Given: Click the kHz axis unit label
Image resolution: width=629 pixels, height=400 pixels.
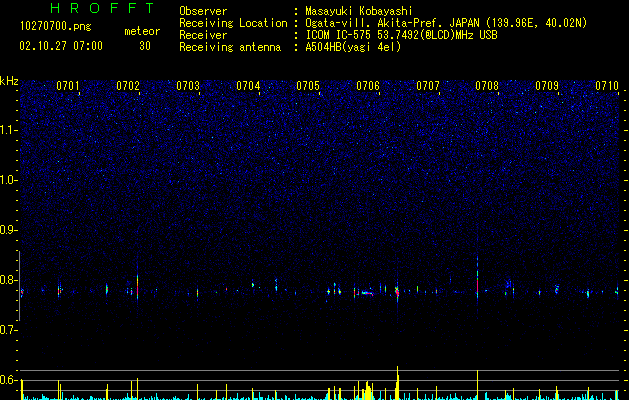Looking at the screenshot, I should 9,81.
